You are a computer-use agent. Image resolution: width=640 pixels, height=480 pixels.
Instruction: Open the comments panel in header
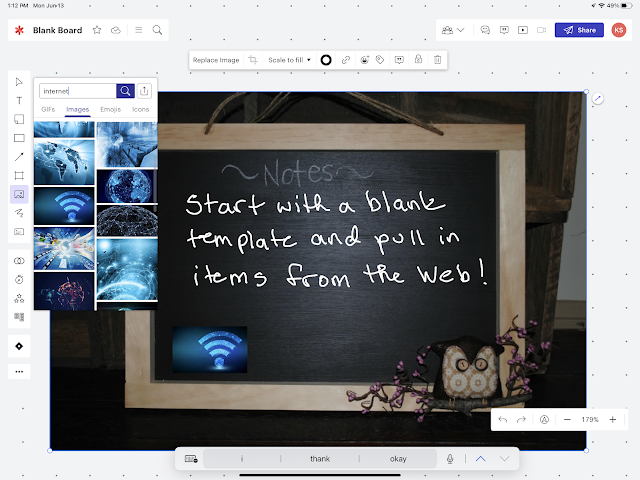tap(504, 30)
